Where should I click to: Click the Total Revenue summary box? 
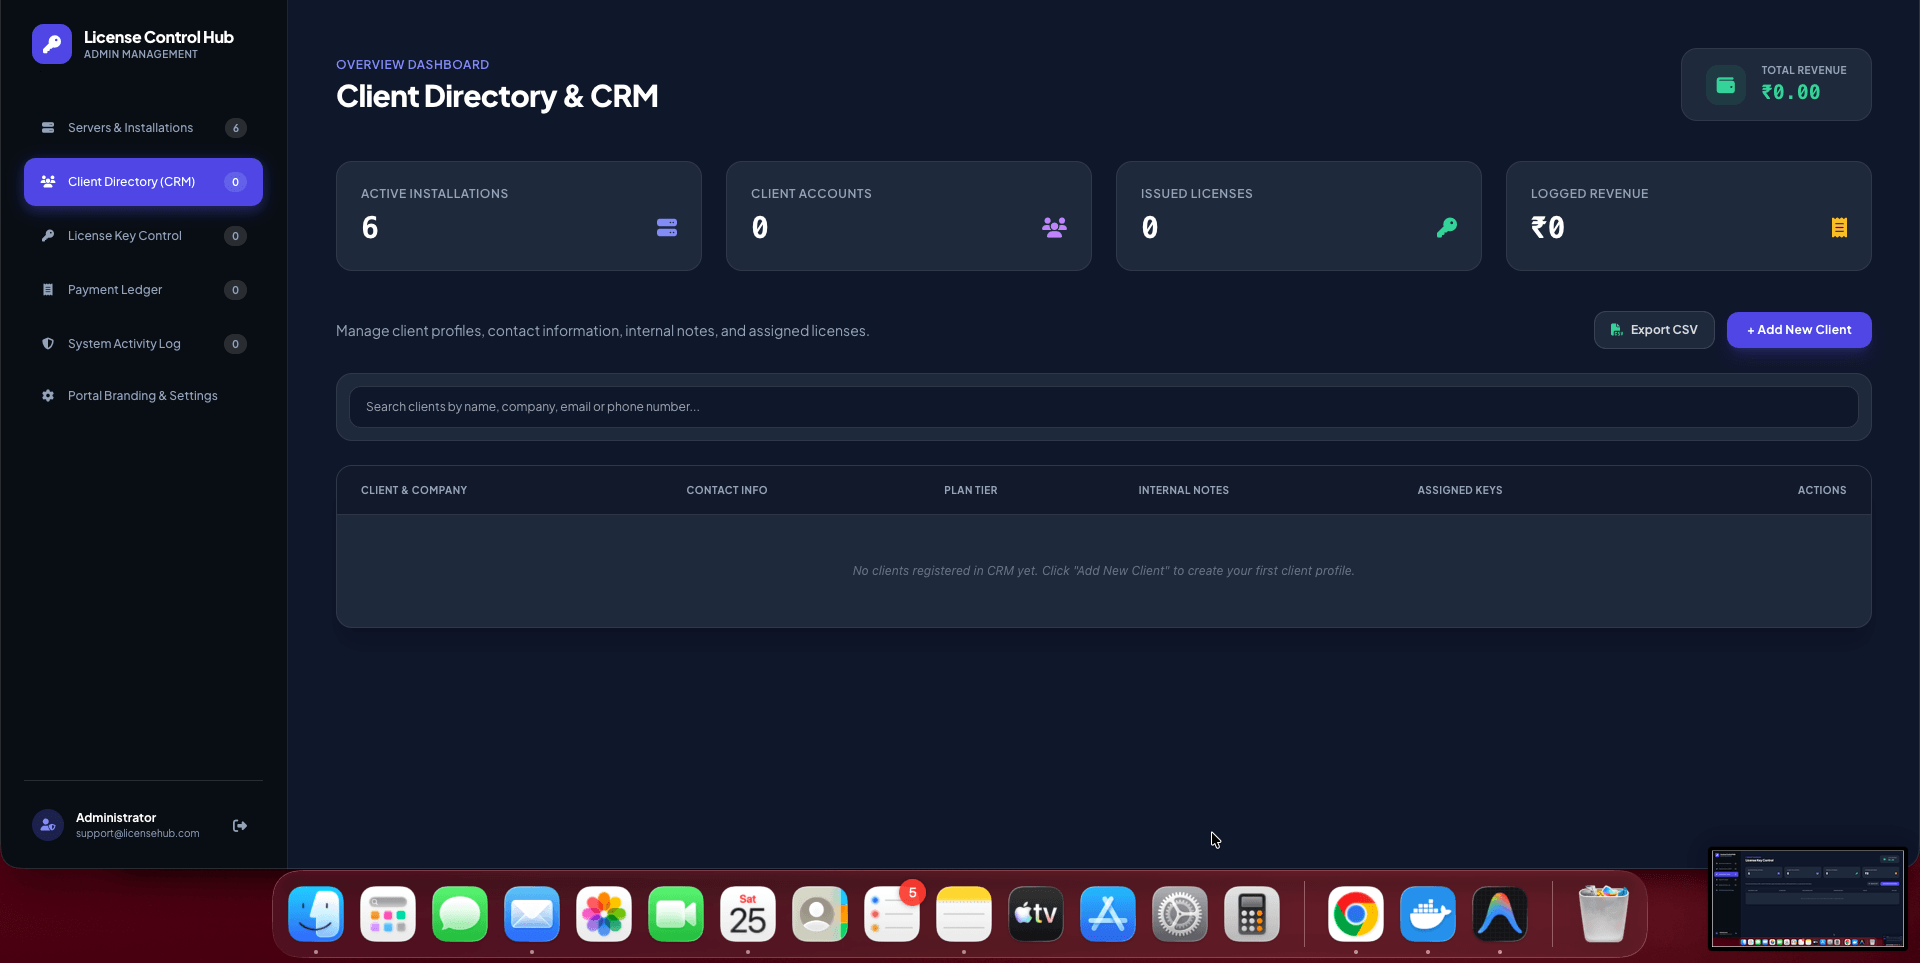click(1776, 85)
